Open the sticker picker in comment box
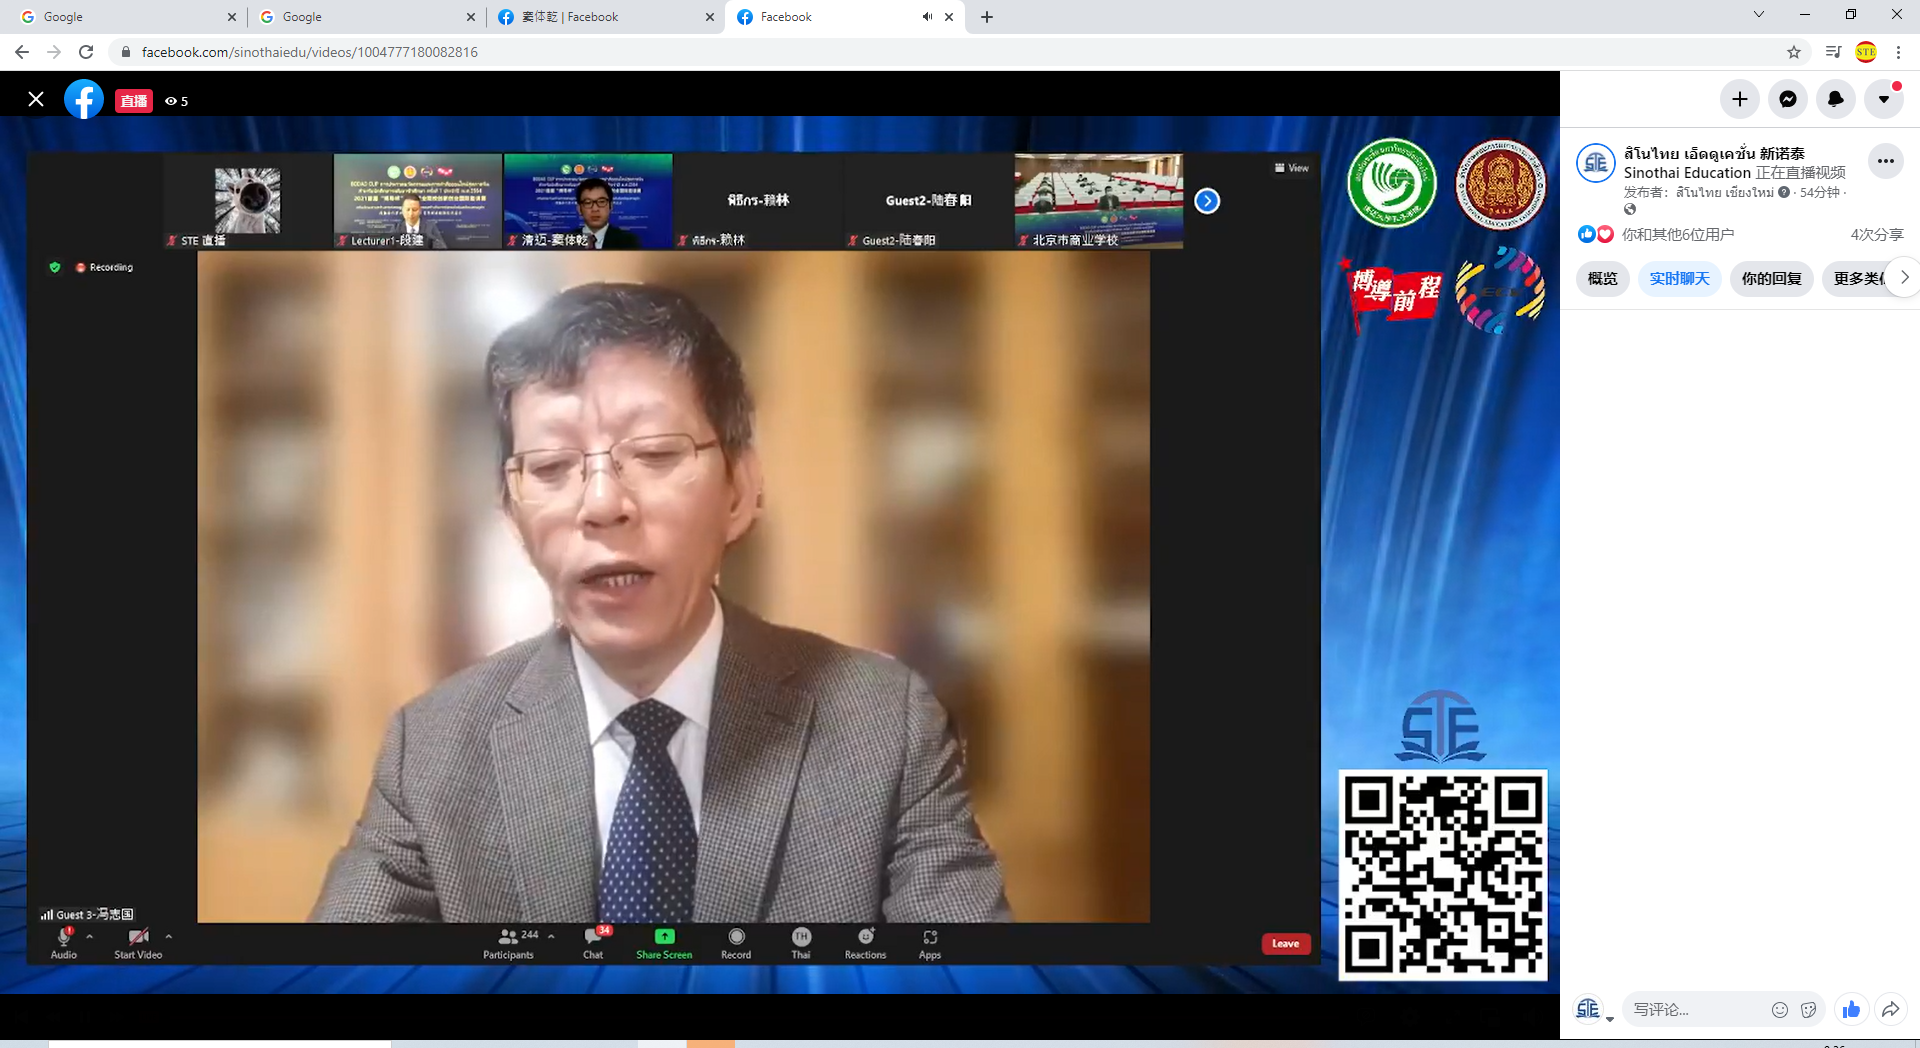 (1808, 1009)
